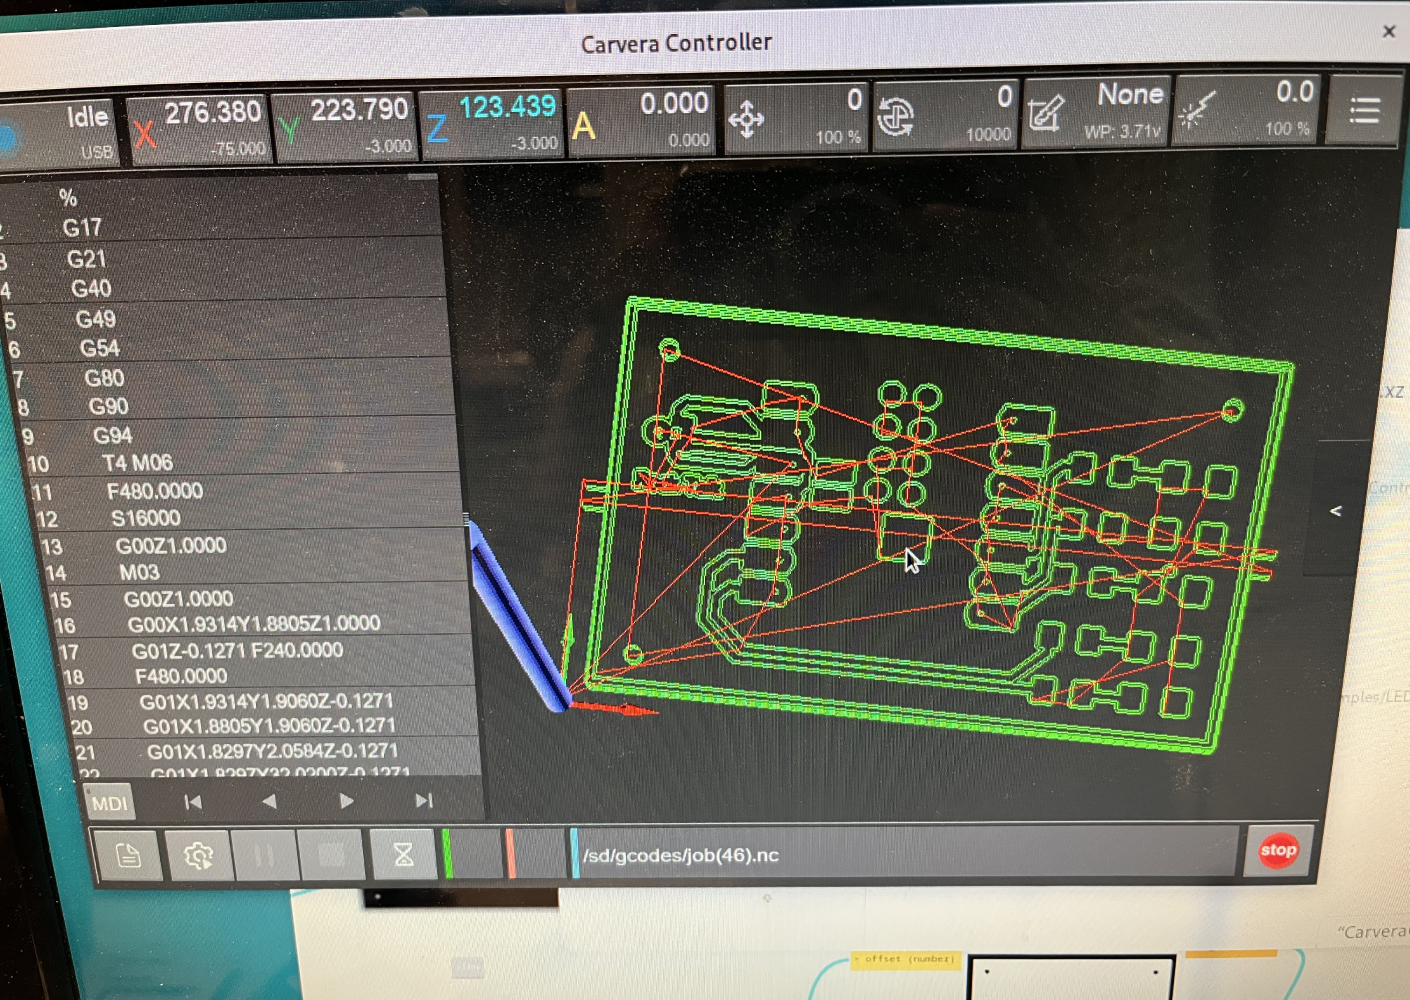Click the tool status icon showing None
The height and width of the screenshot is (1000, 1410).
point(1045,114)
